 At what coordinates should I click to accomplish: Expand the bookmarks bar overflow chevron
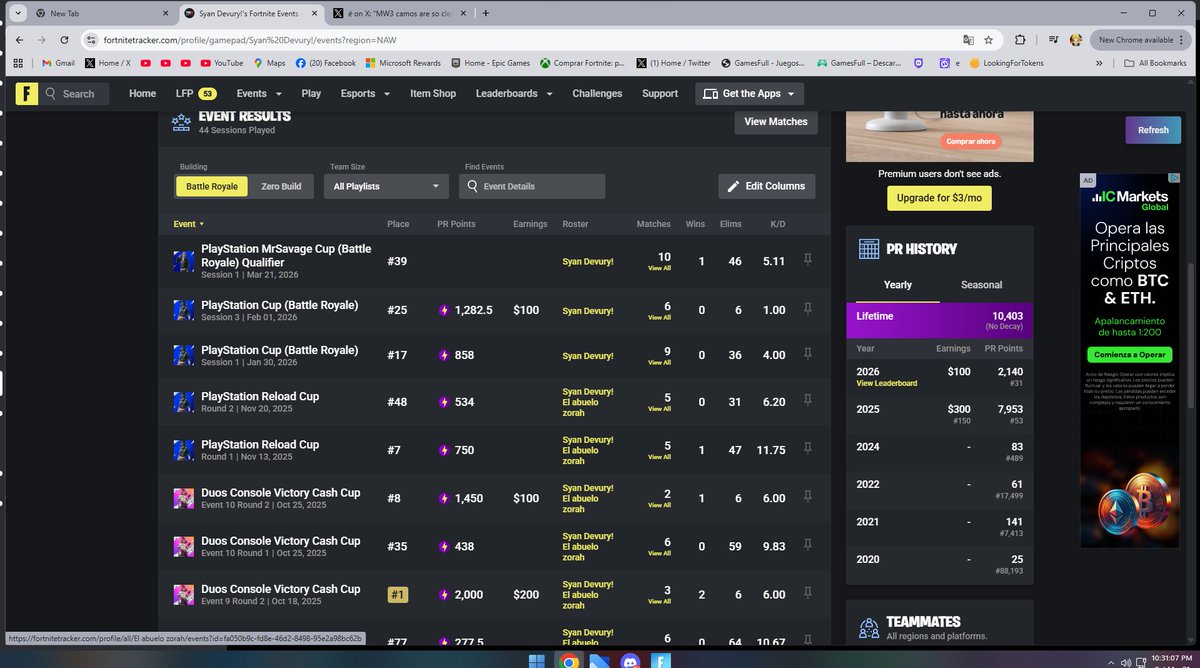click(x=1101, y=63)
